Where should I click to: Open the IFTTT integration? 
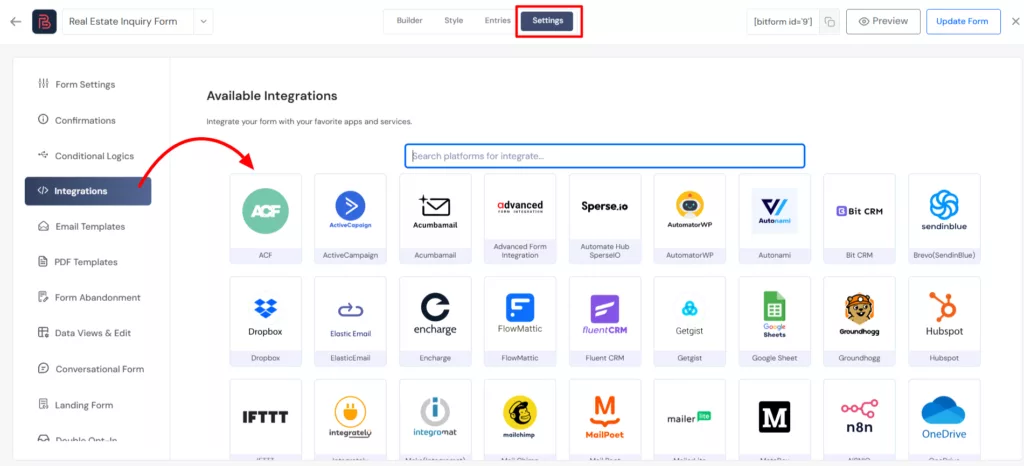pos(265,418)
